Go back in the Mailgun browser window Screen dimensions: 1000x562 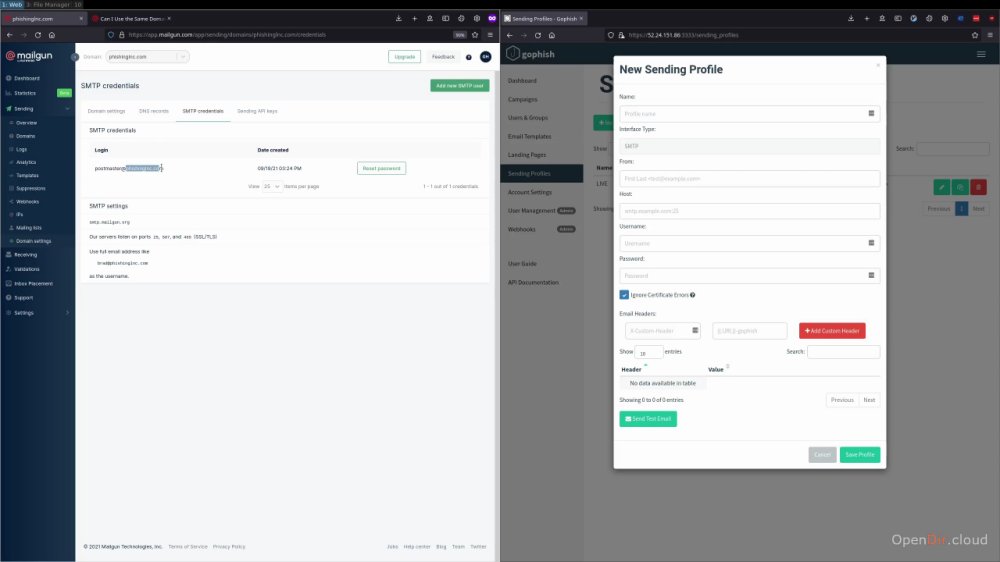(x=10, y=35)
